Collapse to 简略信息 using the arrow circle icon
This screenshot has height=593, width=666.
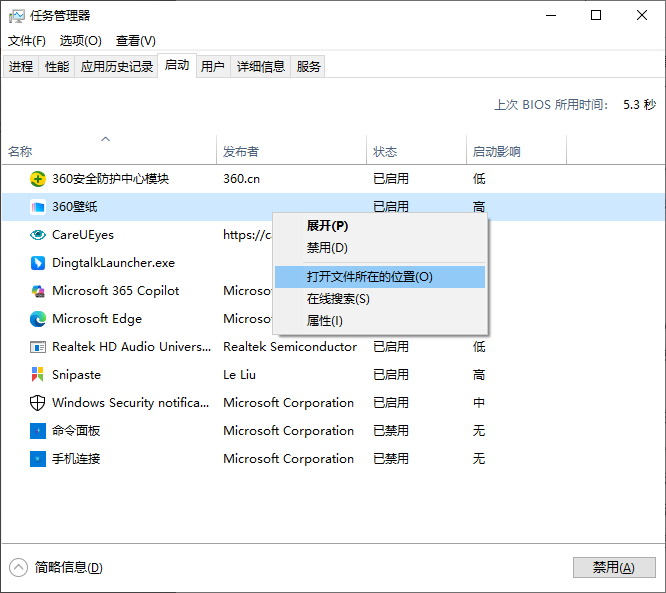point(18,568)
